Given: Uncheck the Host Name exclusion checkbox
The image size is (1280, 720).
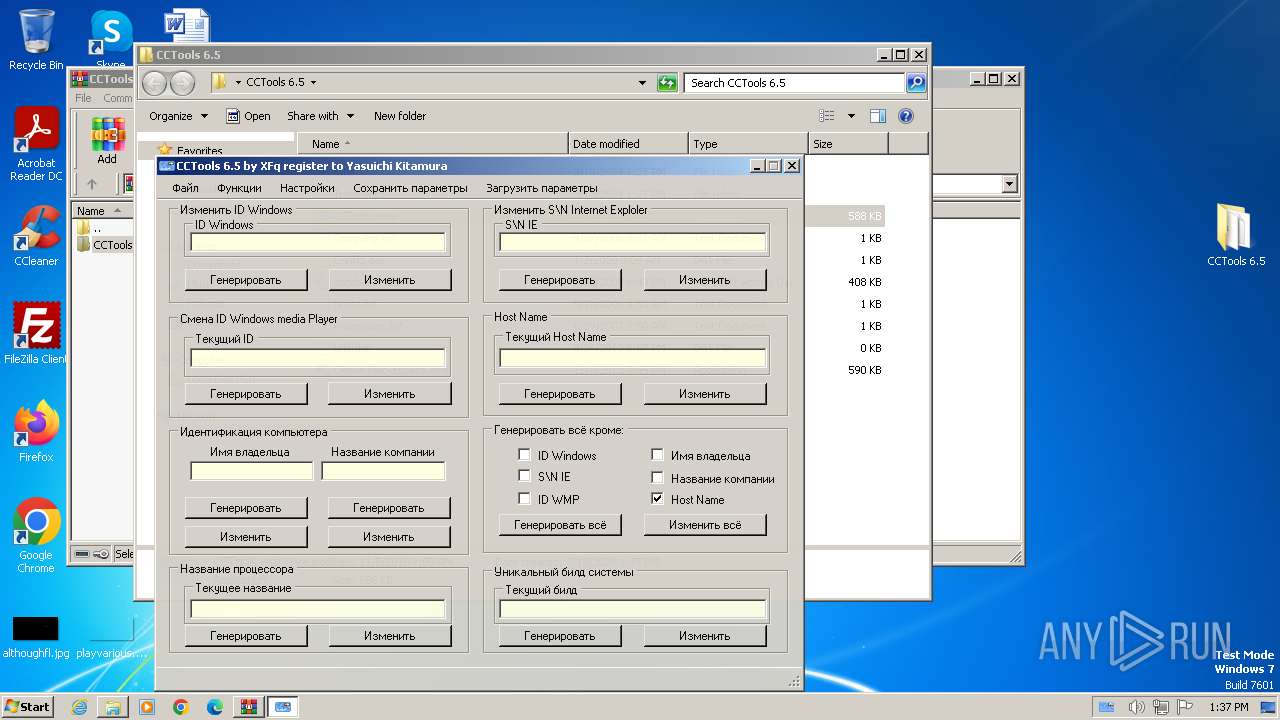Looking at the screenshot, I should coord(657,499).
